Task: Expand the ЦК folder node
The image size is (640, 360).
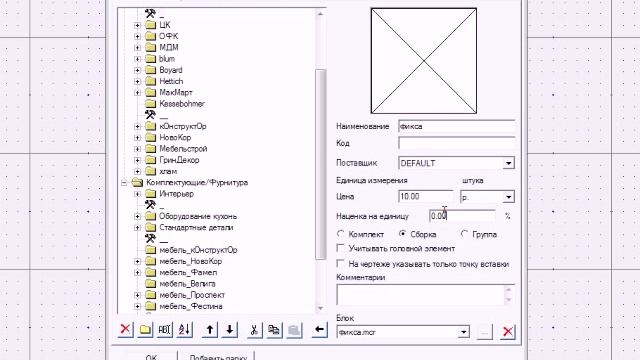Action: pyautogui.click(x=138, y=25)
